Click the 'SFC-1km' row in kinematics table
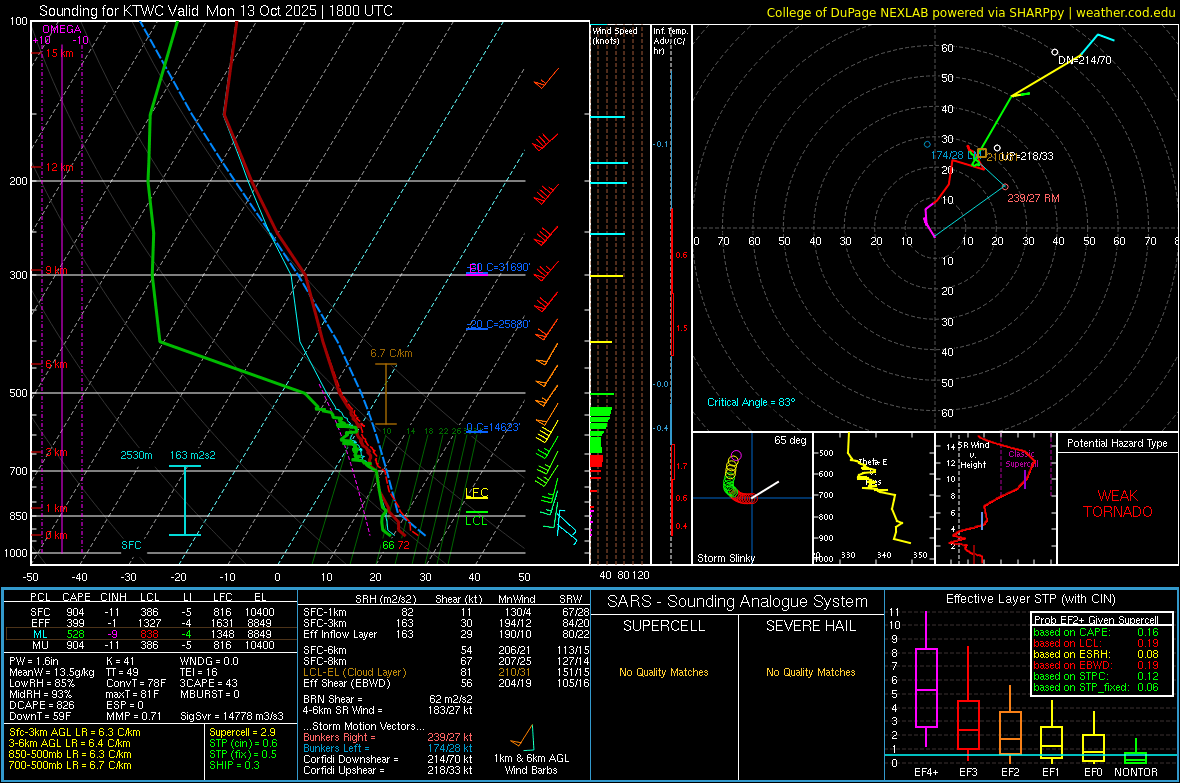 (x=446, y=612)
